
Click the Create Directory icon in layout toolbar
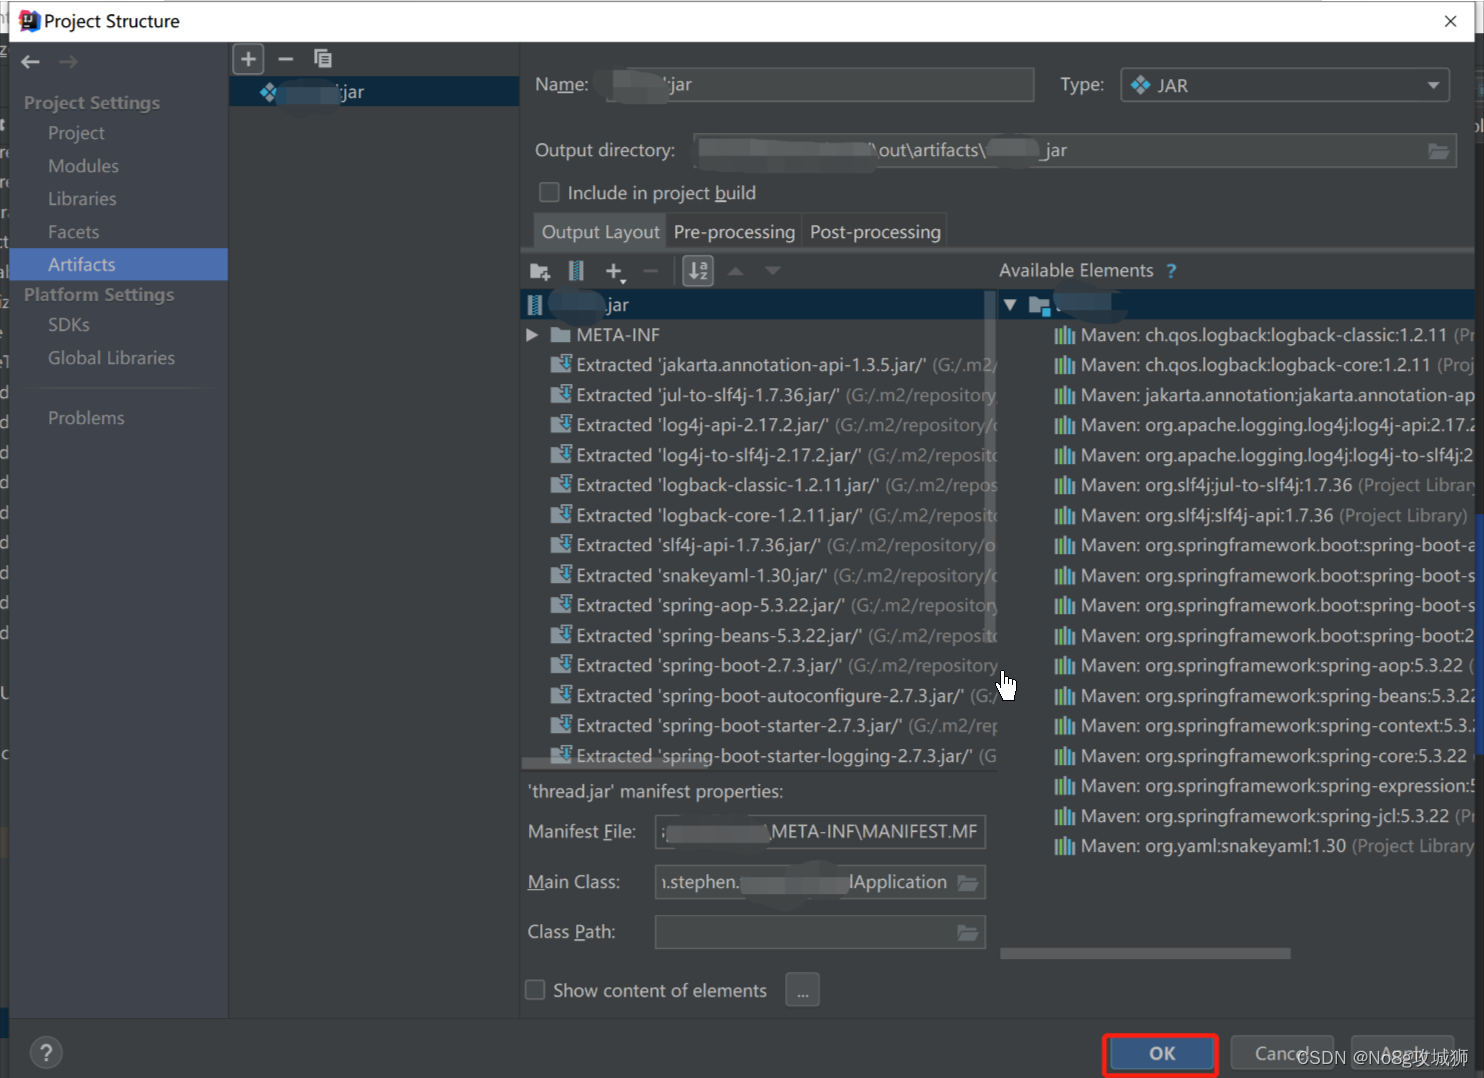[x=540, y=271]
